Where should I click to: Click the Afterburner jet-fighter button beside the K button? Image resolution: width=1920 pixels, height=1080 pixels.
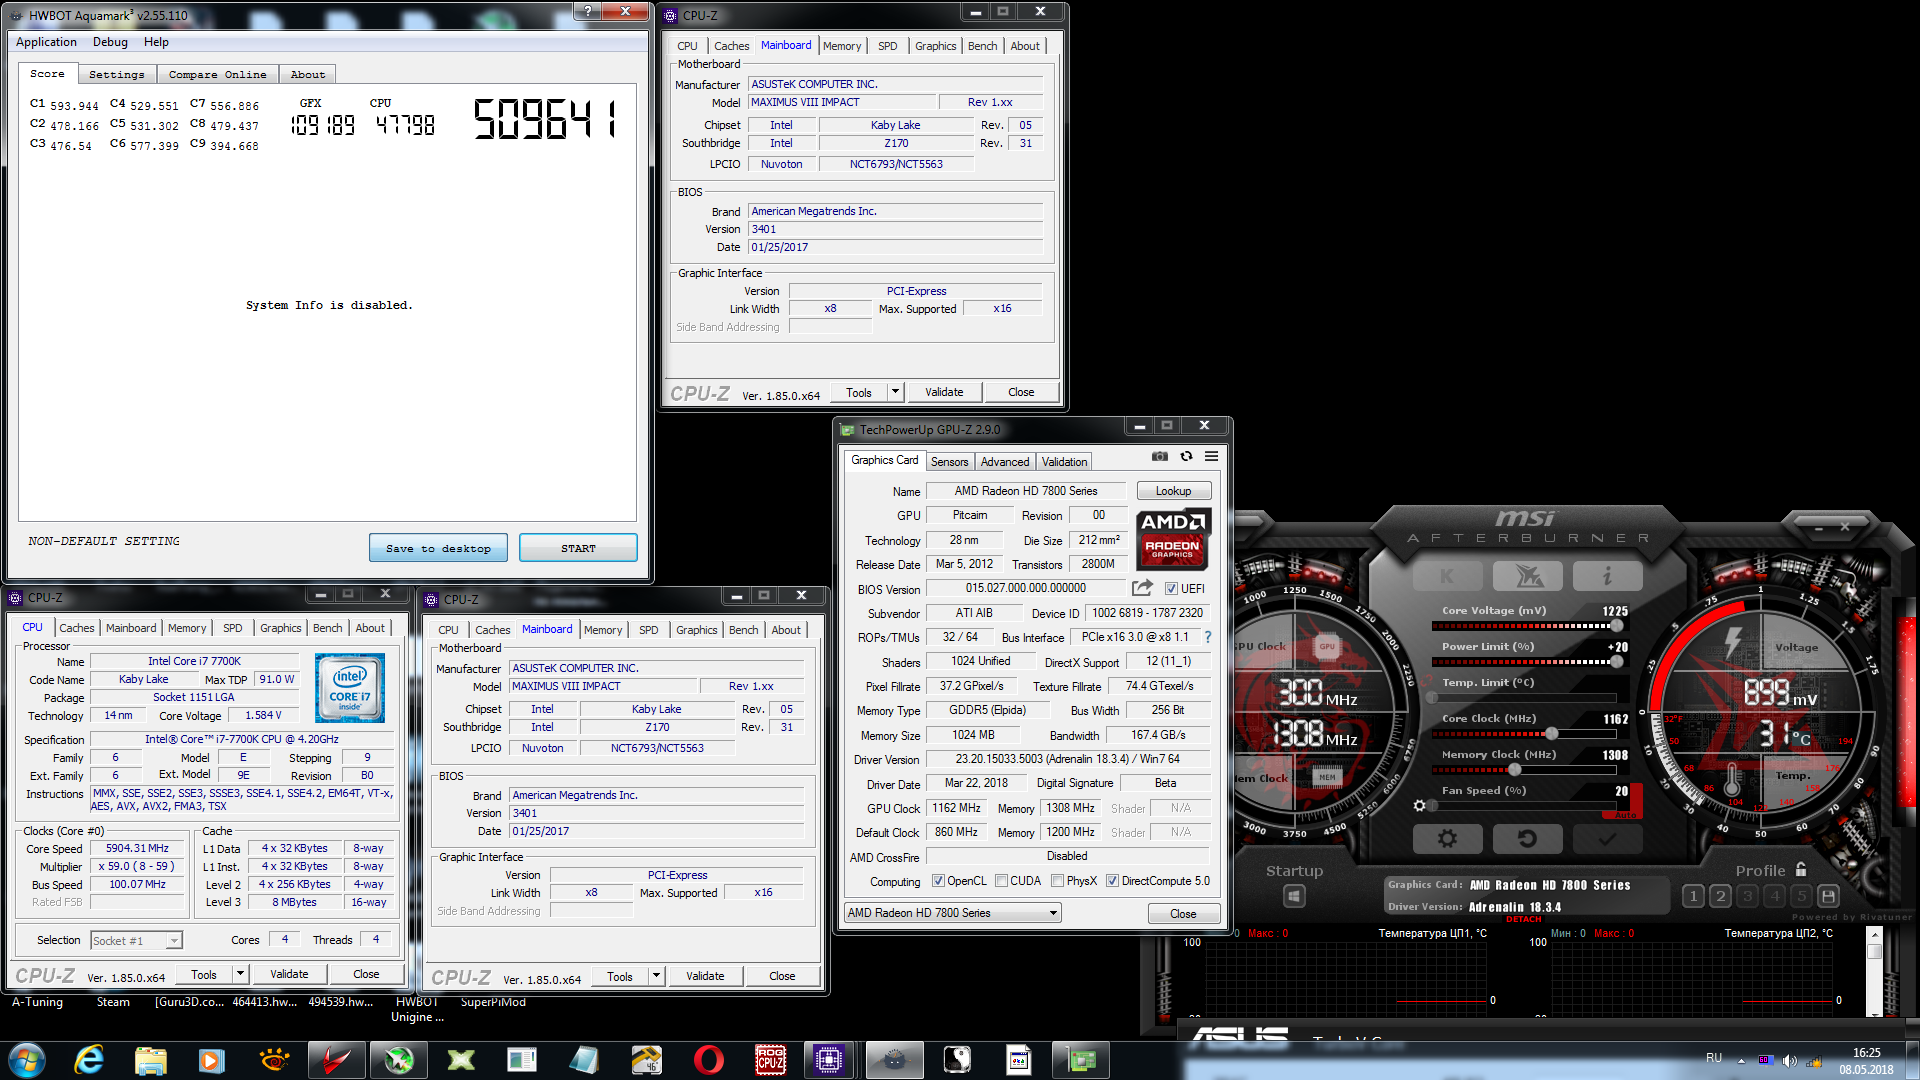[1527, 576]
